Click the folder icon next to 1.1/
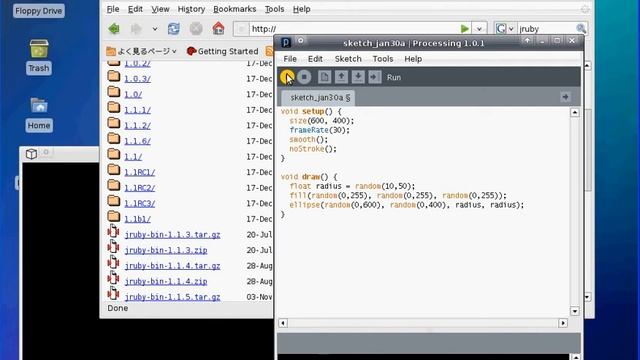This screenshot has width=640, height=360. click(x=113, y=154)
